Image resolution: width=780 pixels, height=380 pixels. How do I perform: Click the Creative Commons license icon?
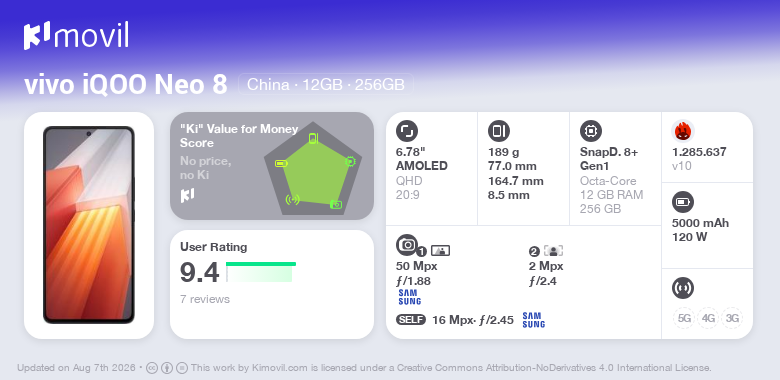tap(152, 368)
